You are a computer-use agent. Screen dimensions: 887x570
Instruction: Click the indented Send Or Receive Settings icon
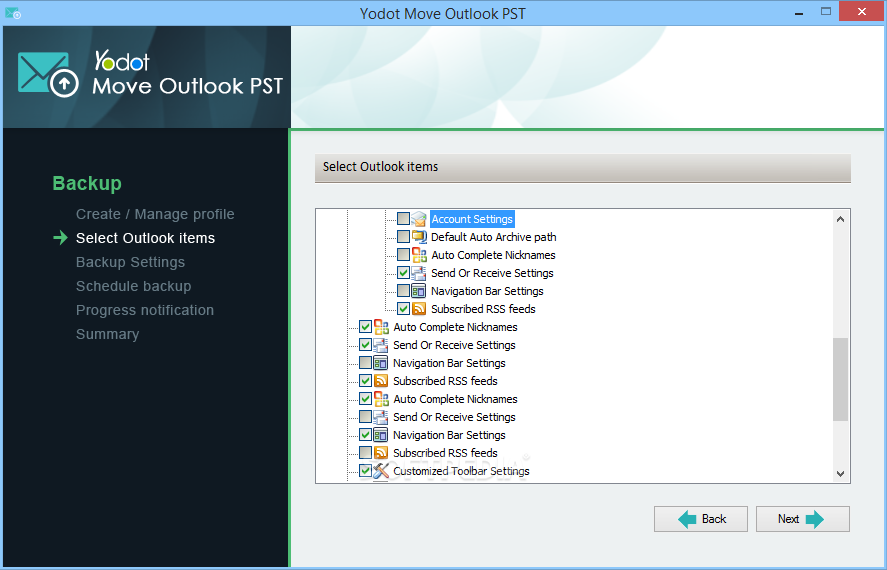coord(419,273)
